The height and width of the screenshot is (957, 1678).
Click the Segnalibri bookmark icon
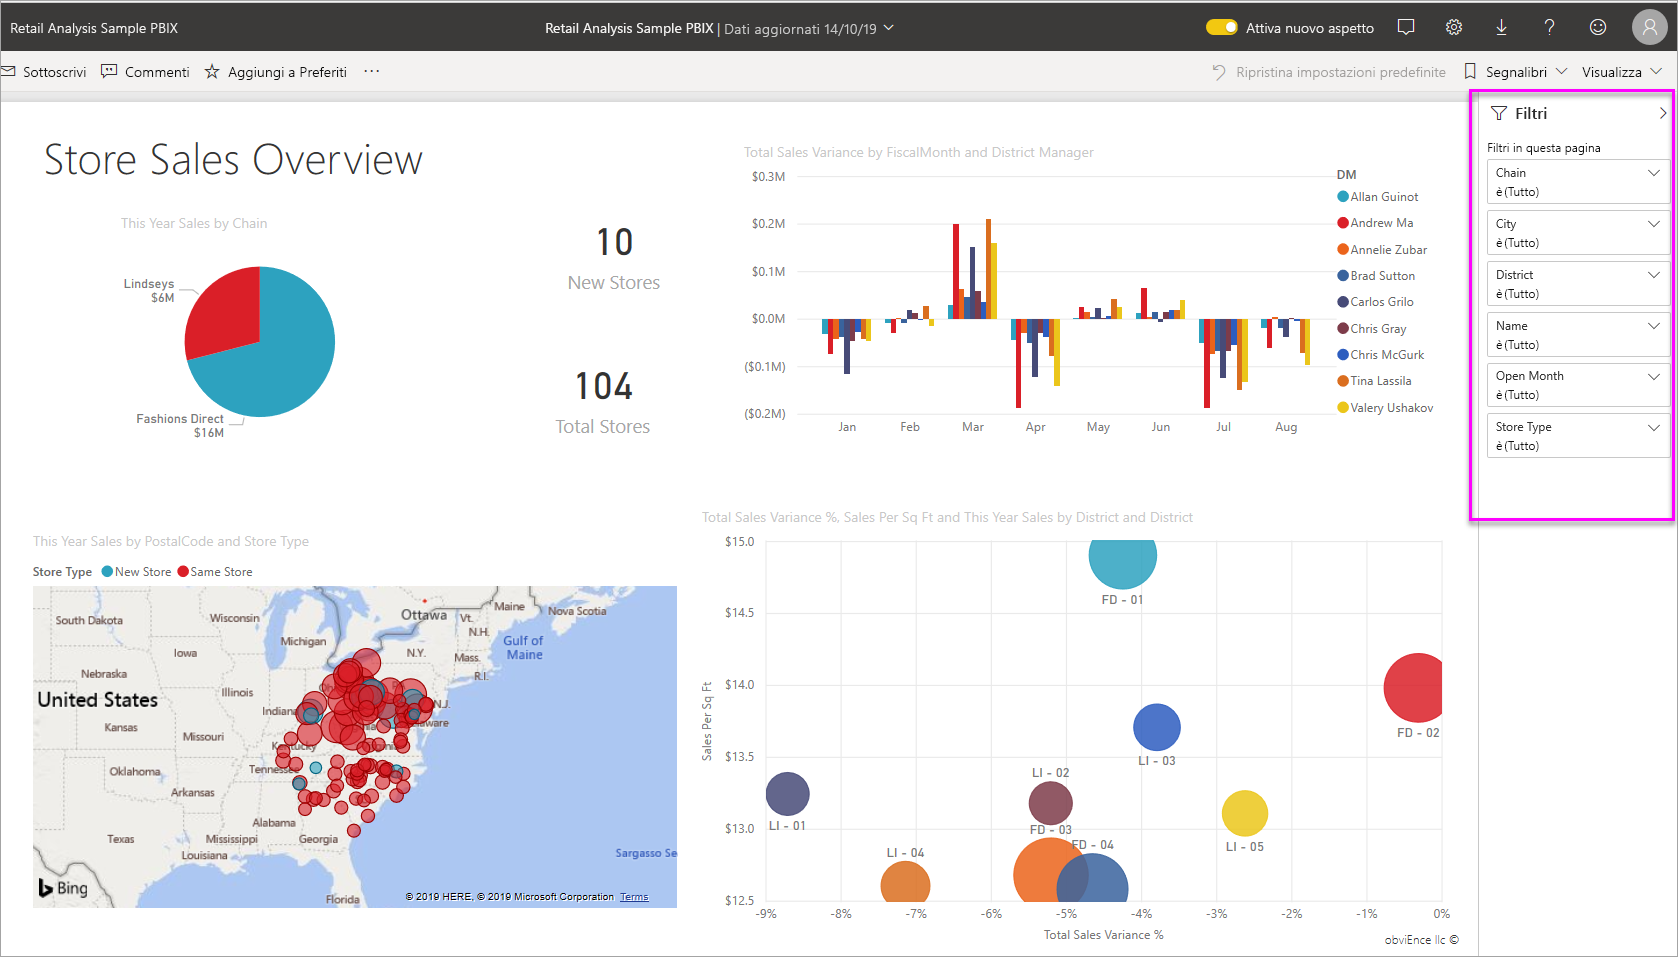(x=1470, y=71)
